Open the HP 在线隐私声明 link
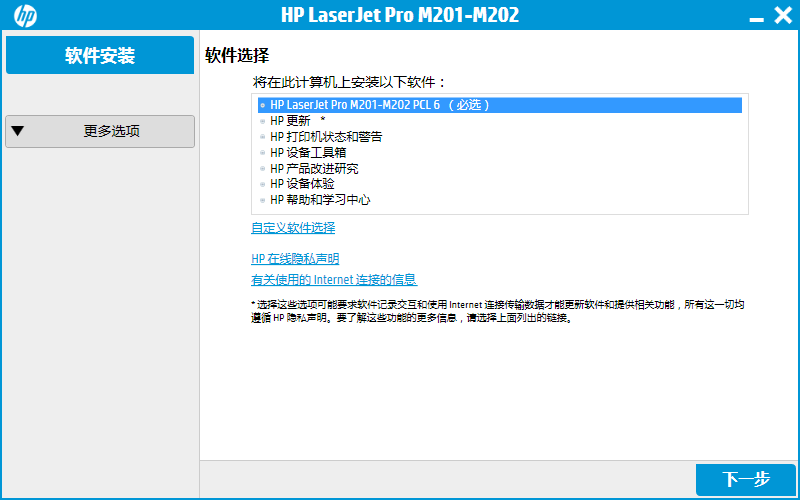This screenshot has height=500, width=800. click(295, 259)
